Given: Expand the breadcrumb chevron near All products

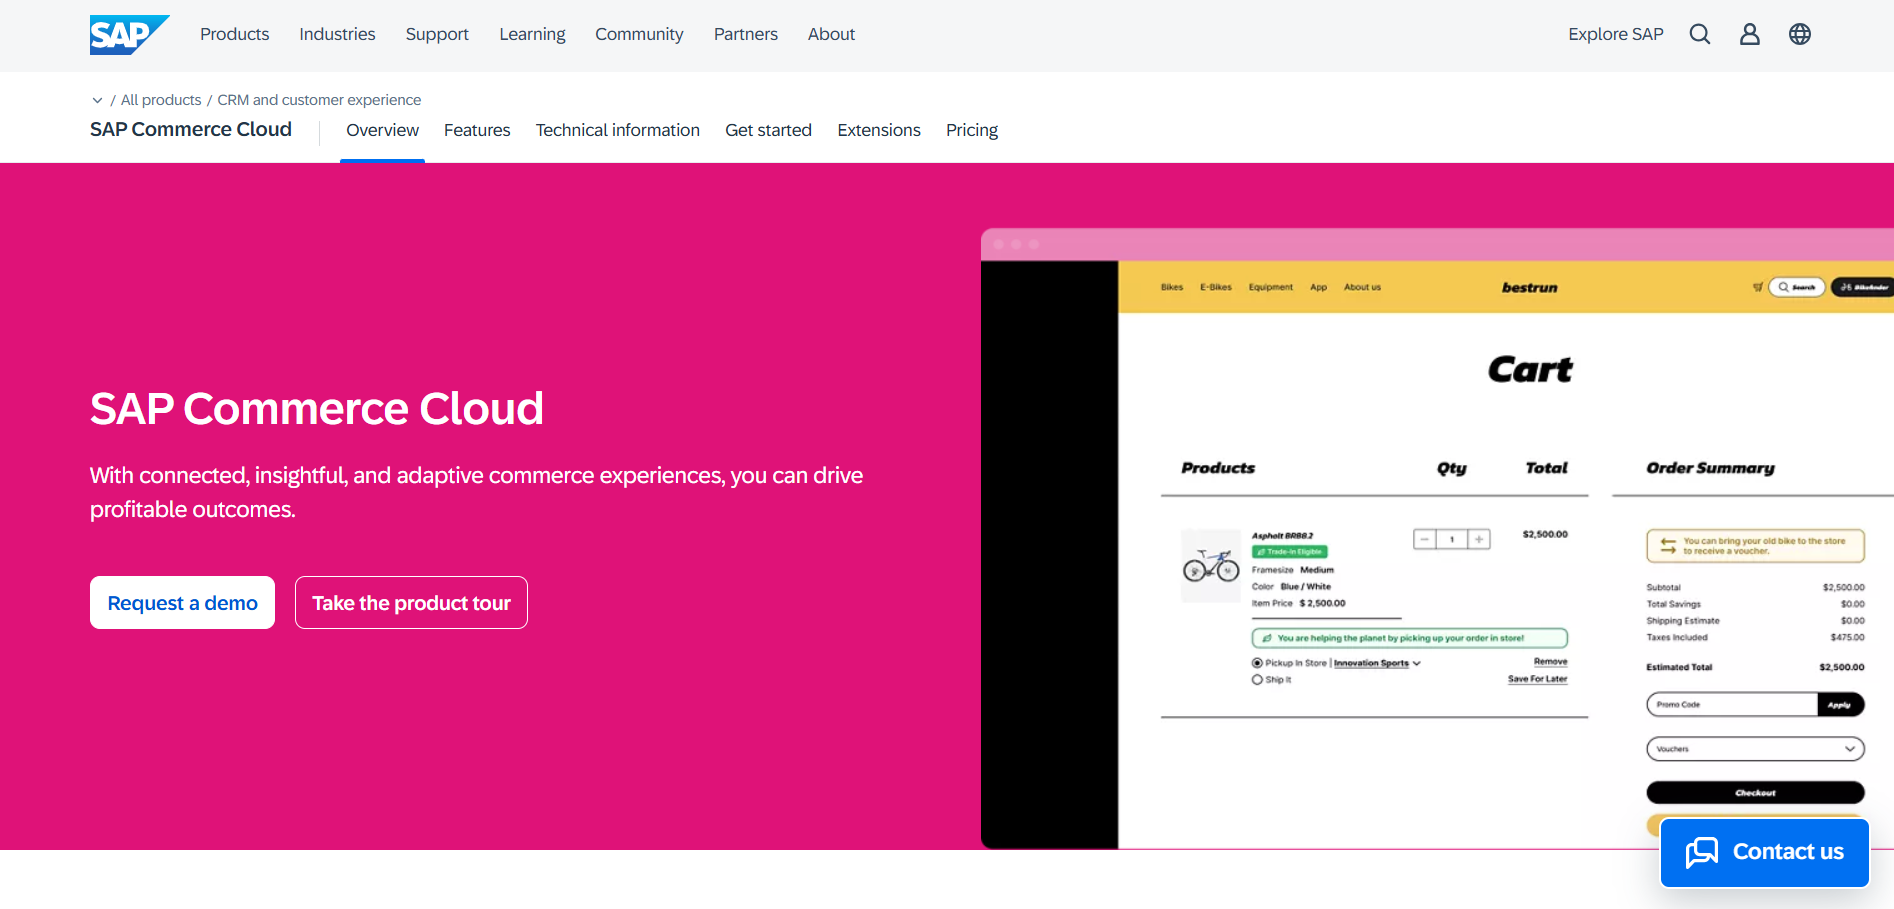Looking at the screenshot, I should coord(97,100).
